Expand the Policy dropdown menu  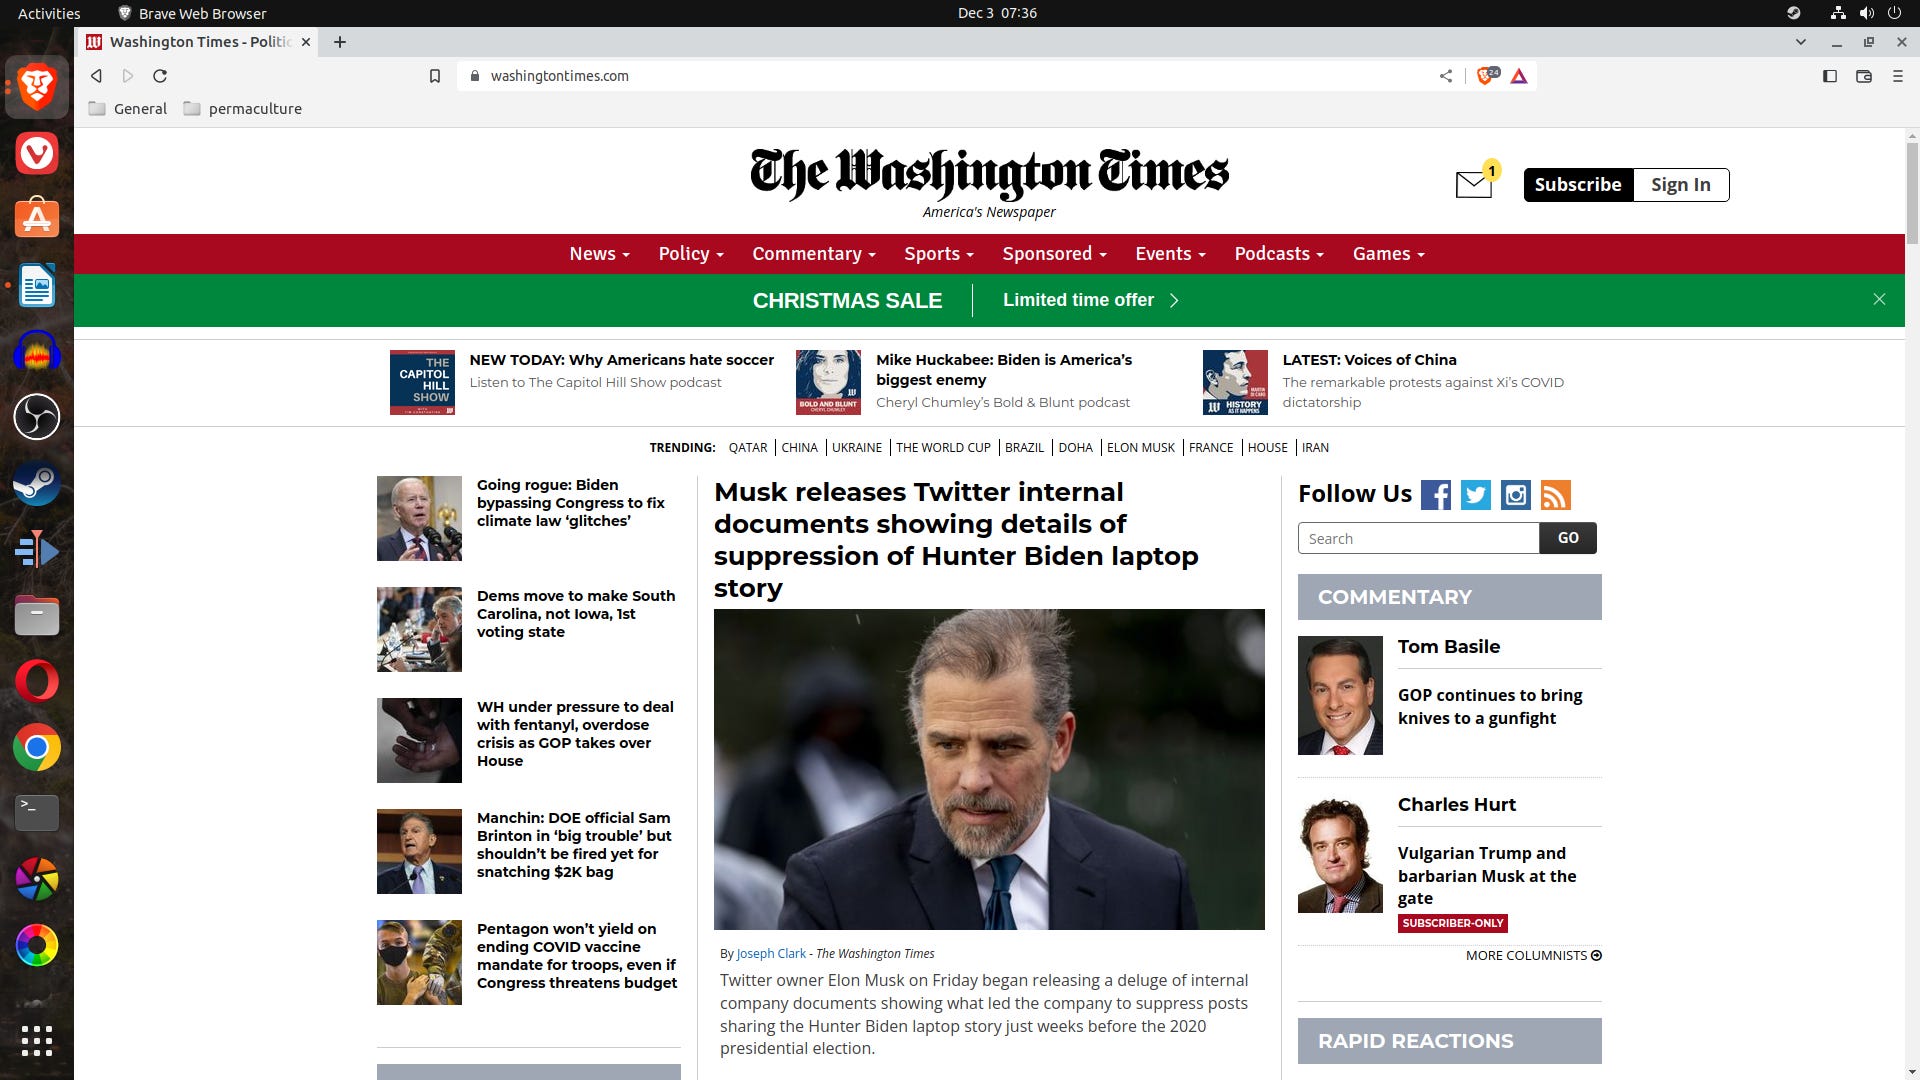pyautogui.click(x=691, y=254)
